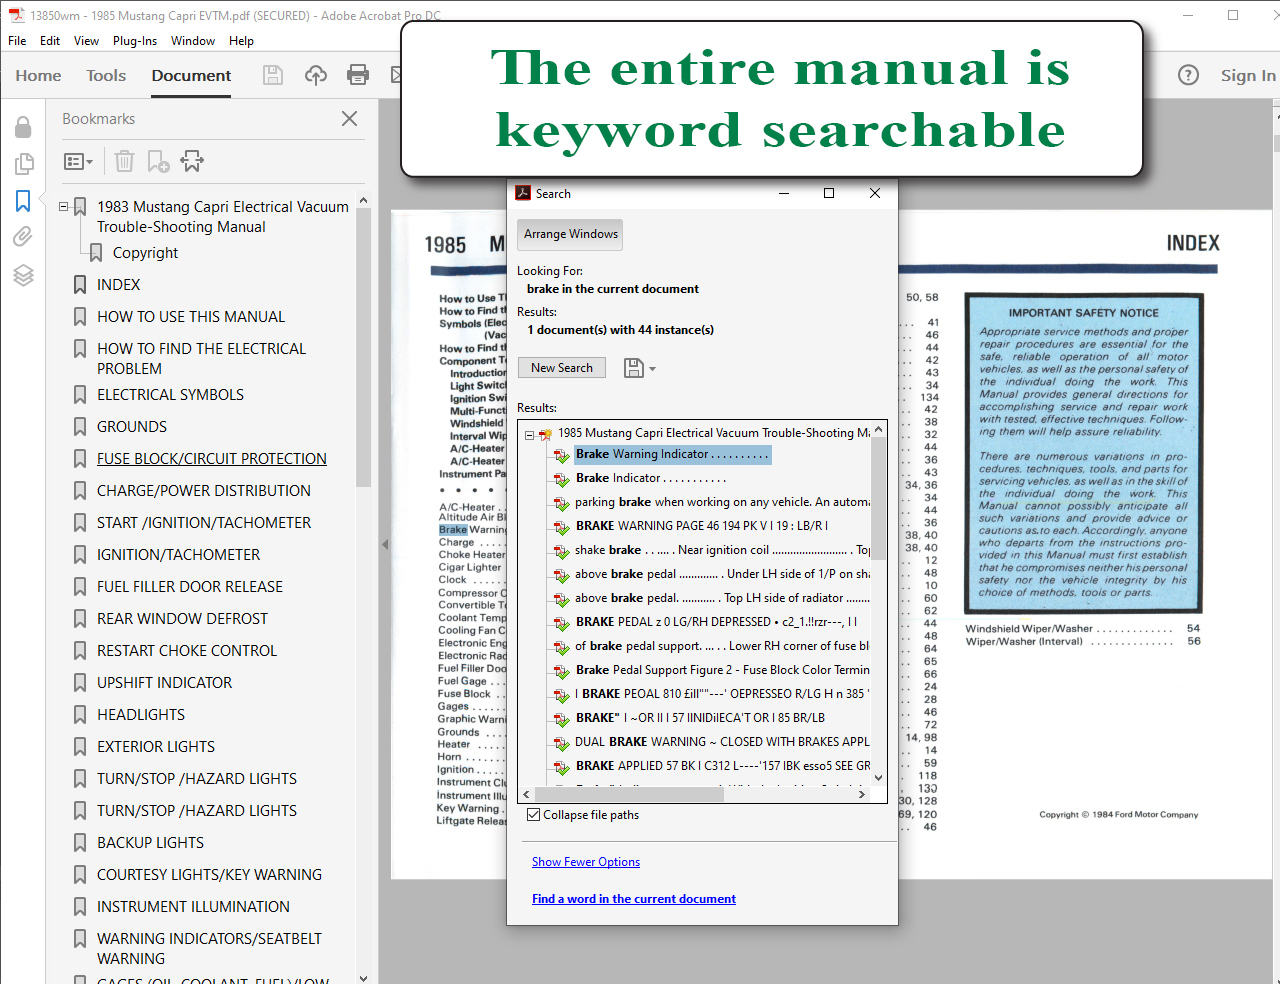Collapse the 1983 Mustang Capri bookmark tree
Viewport: 1280px width, 984px height.
point(64,207)
